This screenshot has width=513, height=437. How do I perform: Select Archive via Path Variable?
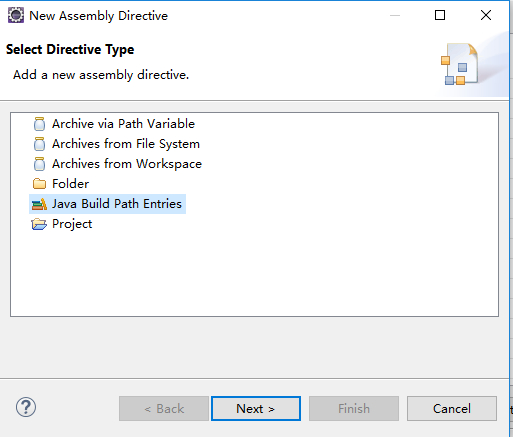[123, 124]
